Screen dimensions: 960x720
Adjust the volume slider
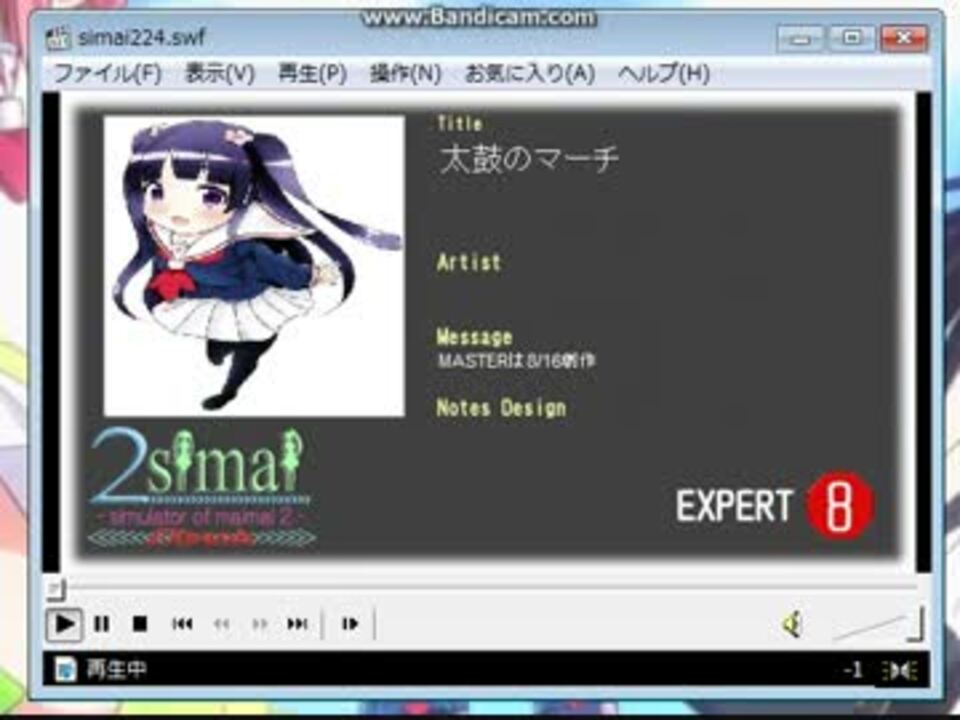click(877, 624)
